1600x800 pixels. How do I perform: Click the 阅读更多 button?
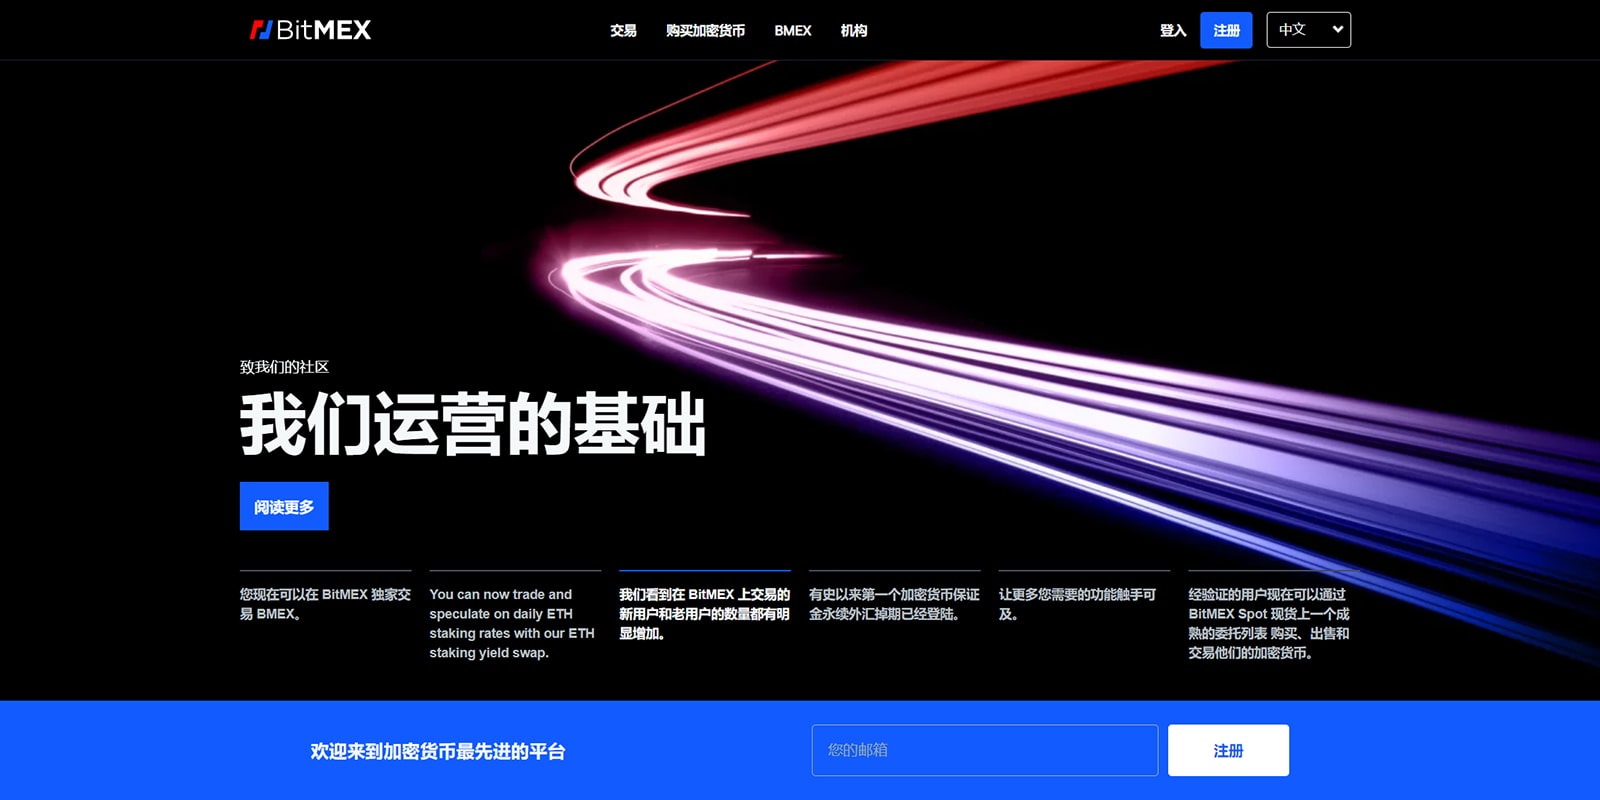[x=284, y=507]
